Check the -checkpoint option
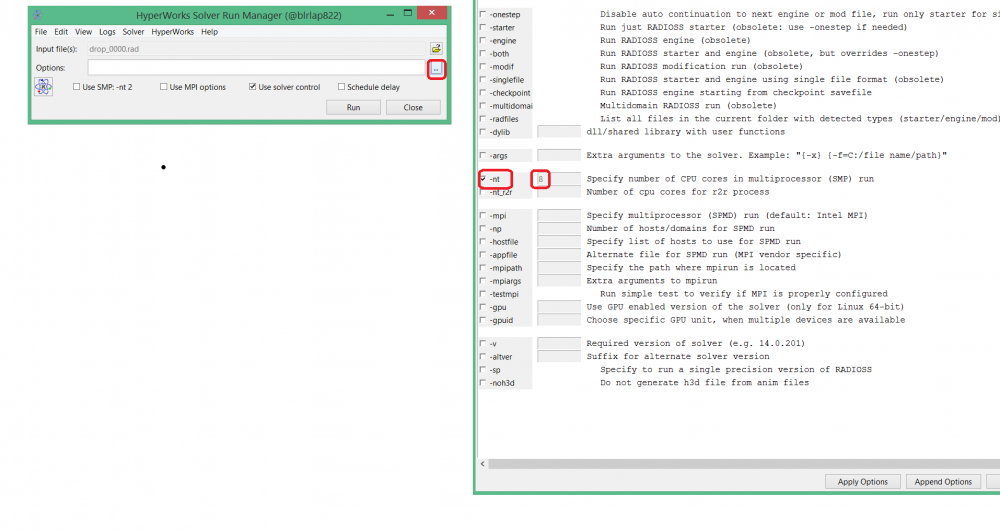The height and width of the screenshot is (531, 1000). point(483,92)
